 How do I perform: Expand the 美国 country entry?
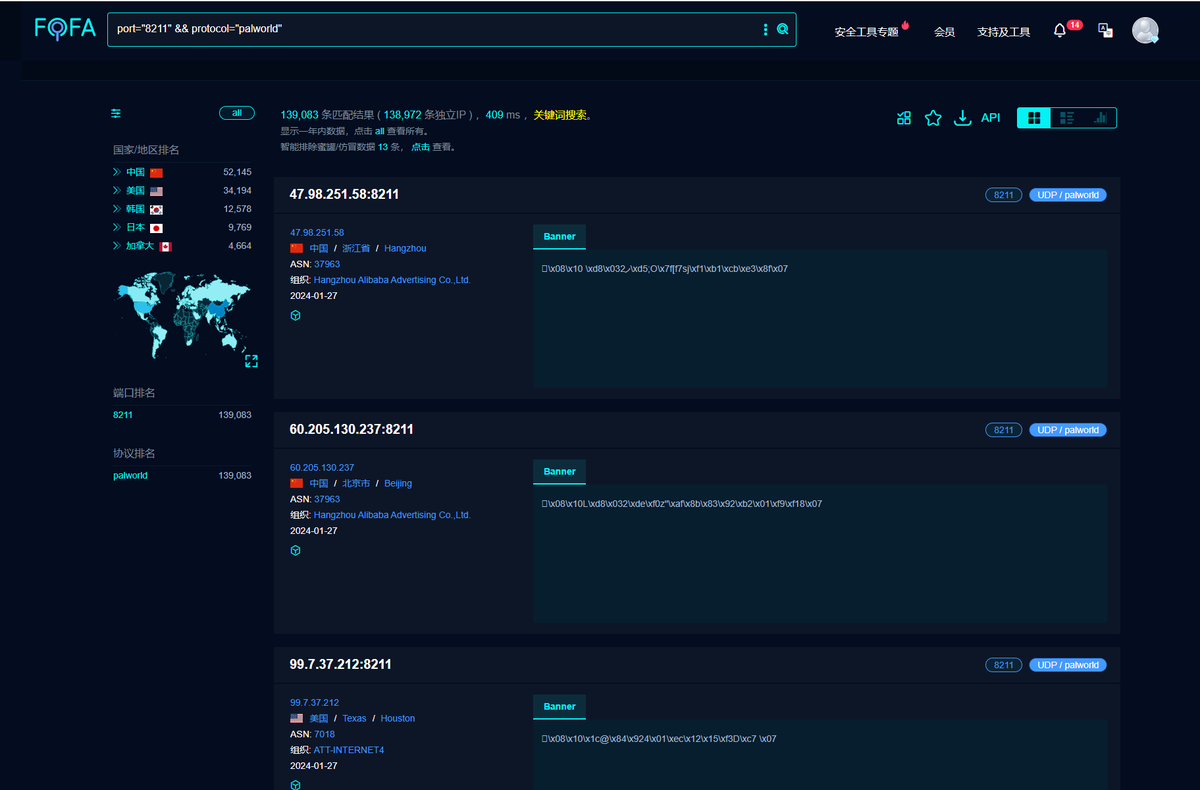coord(117,190)
